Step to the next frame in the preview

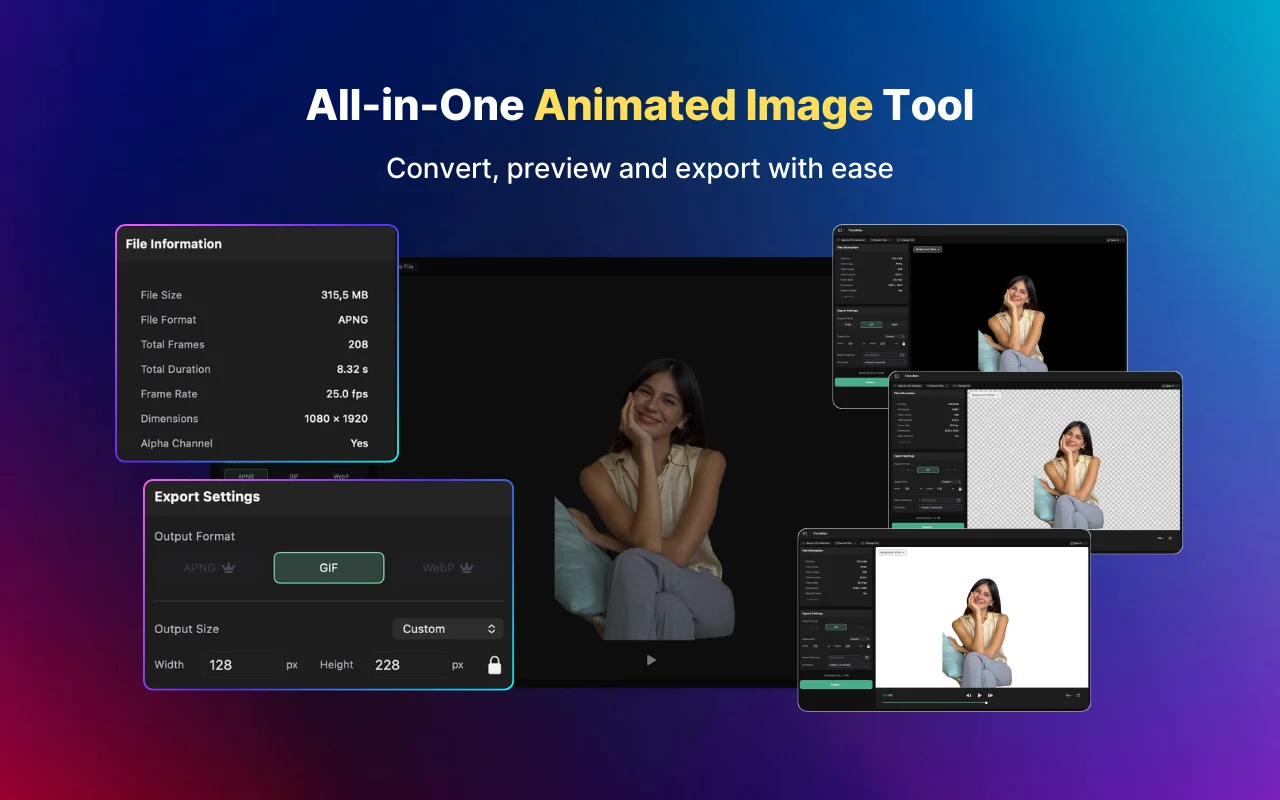pyautogui.click(x=990, y=695)
